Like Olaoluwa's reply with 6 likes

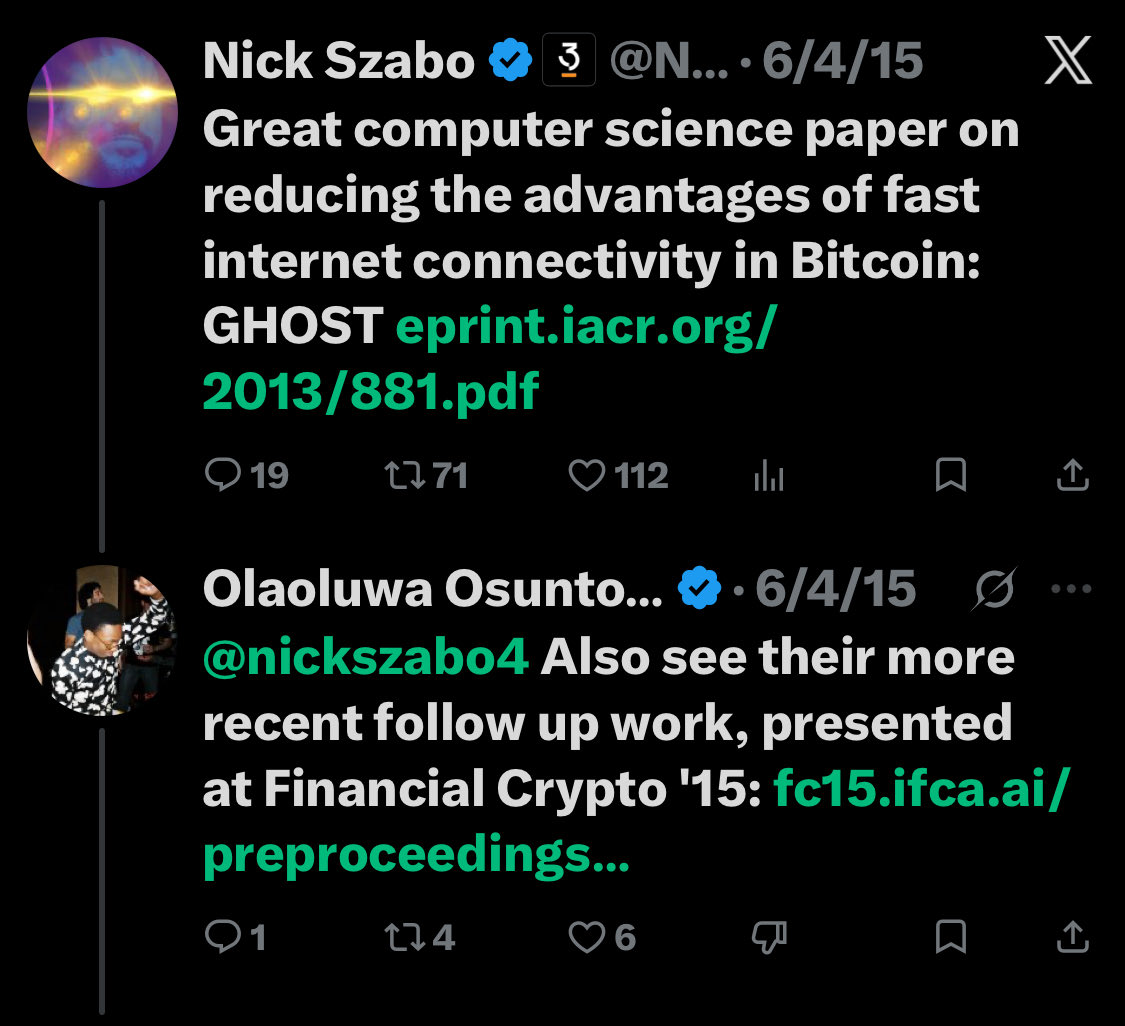coord(586,937)
